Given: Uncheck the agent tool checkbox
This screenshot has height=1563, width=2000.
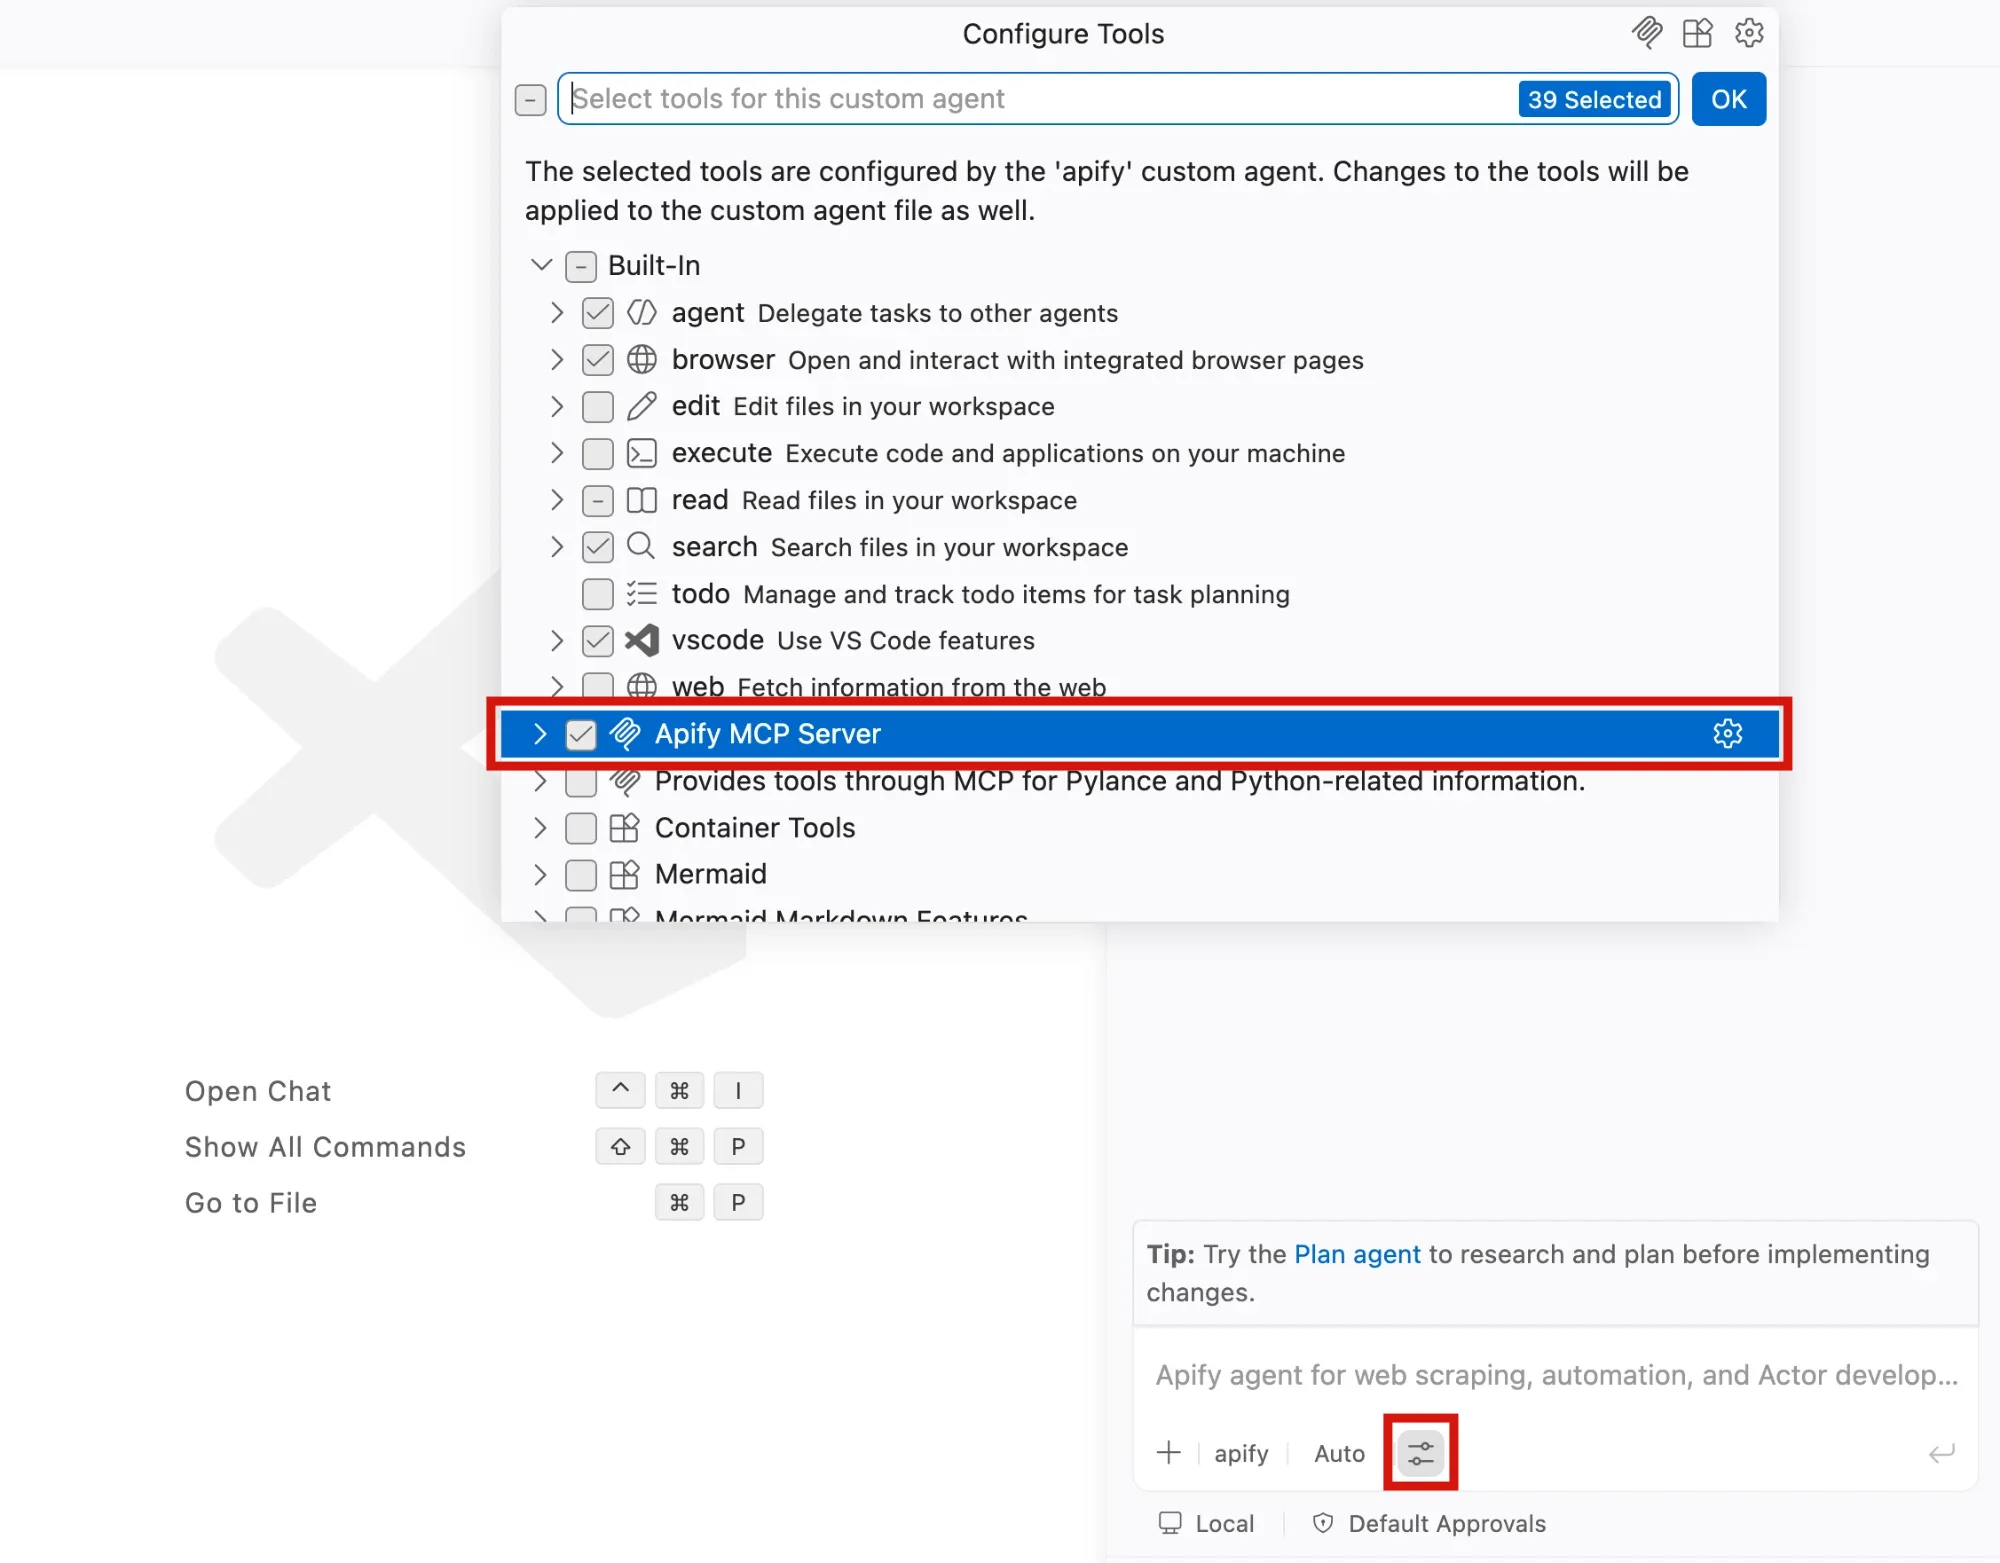Looking at the screenshot, I should pos(597,313).
